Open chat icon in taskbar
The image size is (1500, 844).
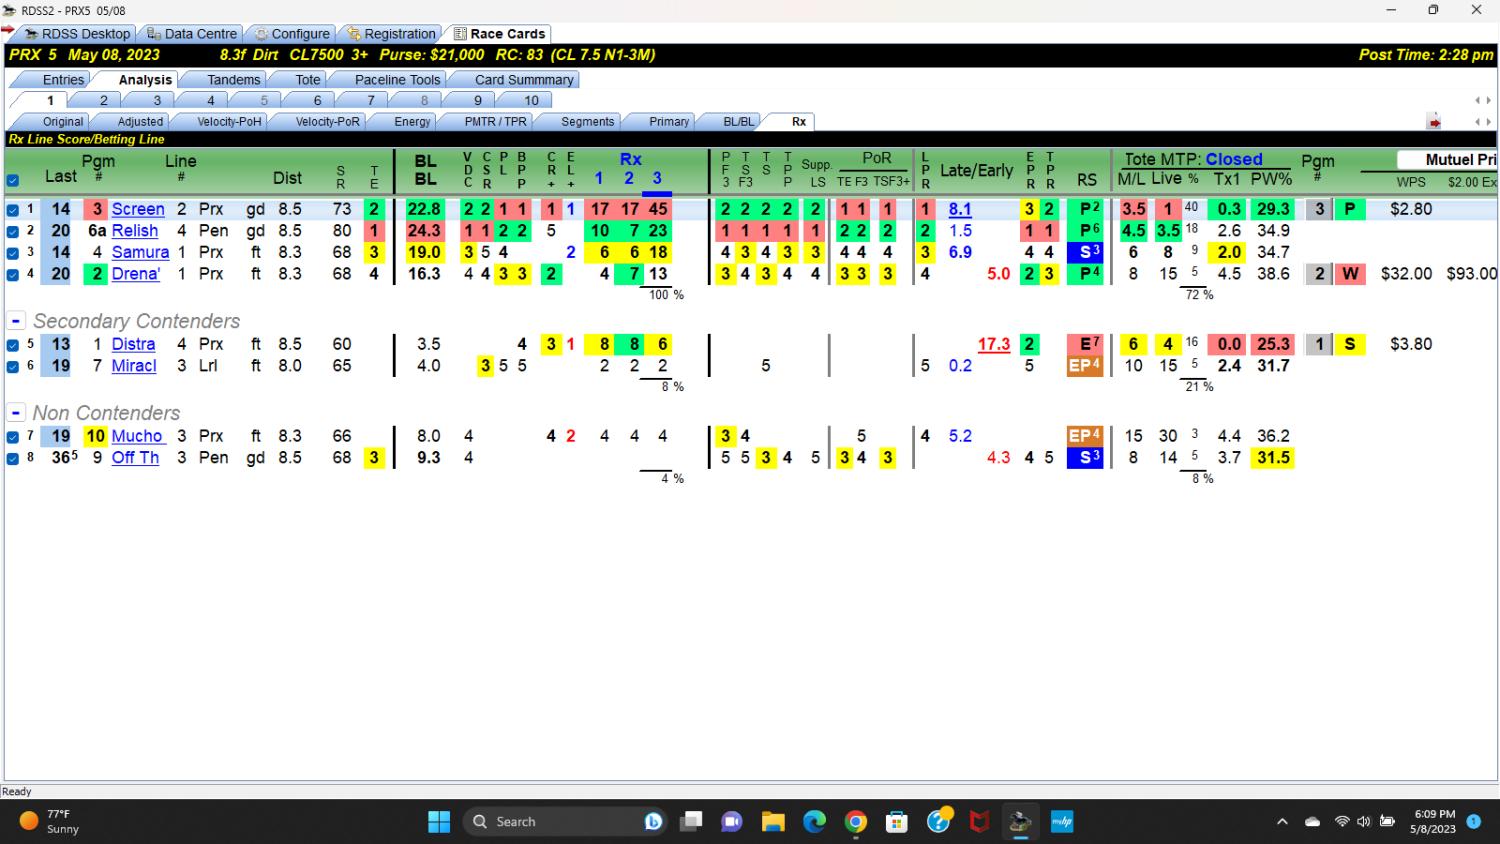(x=732, y=822)
